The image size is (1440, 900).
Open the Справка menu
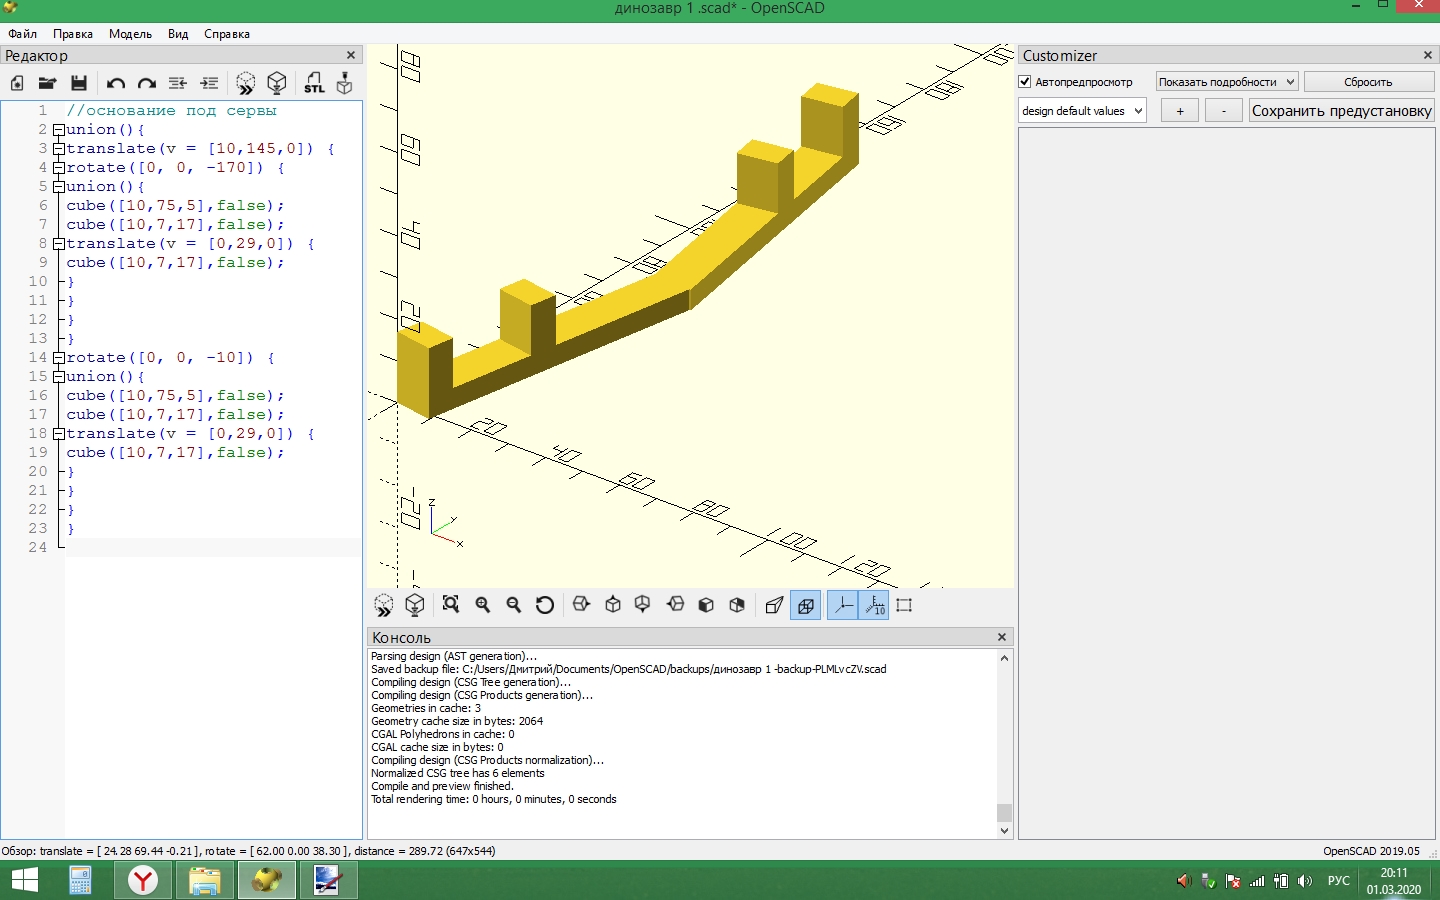(x=227, y=34)
